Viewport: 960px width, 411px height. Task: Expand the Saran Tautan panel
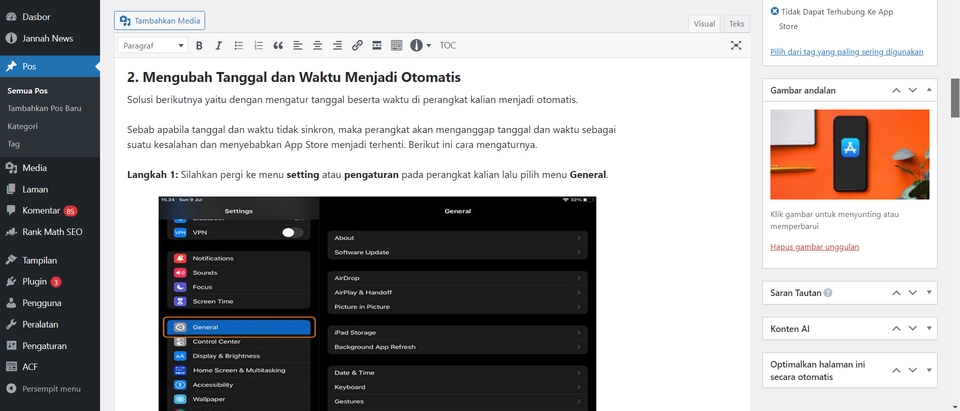[x=929, y=293]
